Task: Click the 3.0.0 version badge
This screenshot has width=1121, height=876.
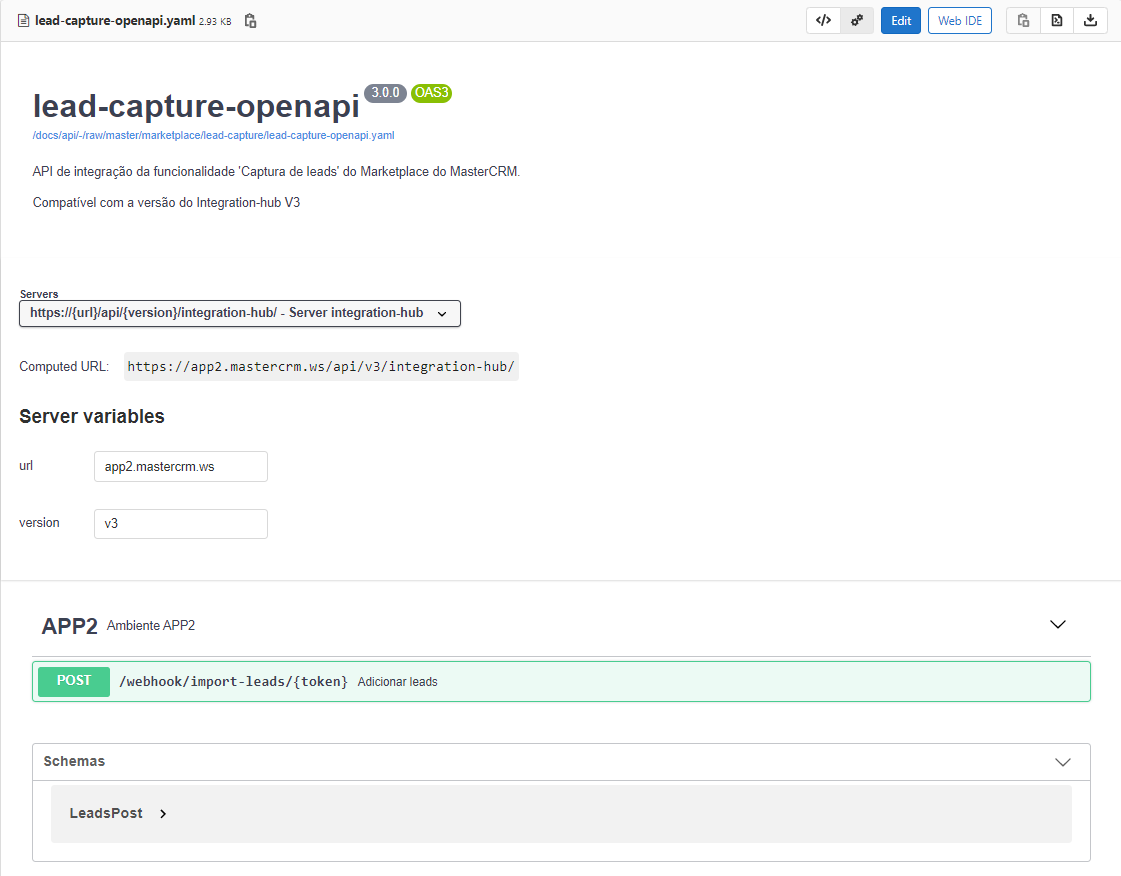Action: tap(385, 93)
